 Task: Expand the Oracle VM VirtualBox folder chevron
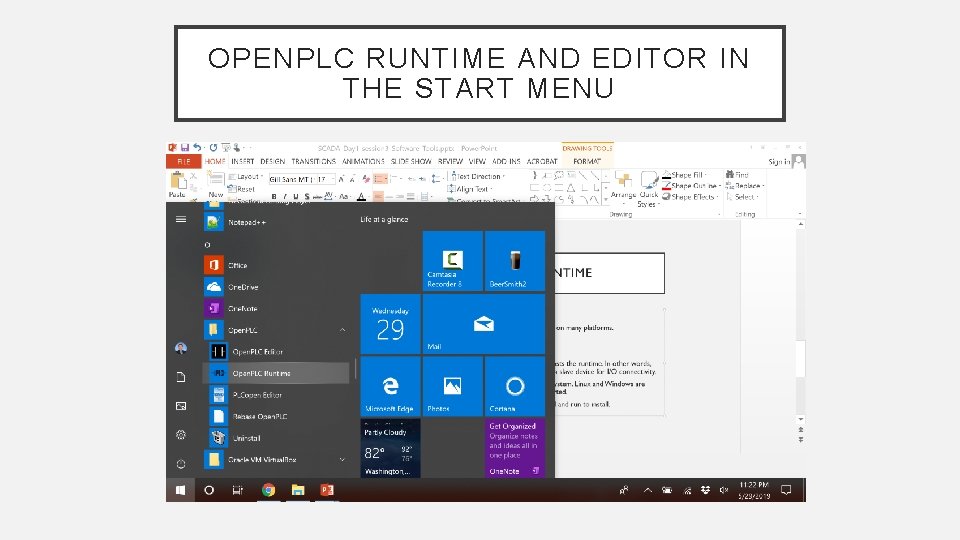(342, 459)
